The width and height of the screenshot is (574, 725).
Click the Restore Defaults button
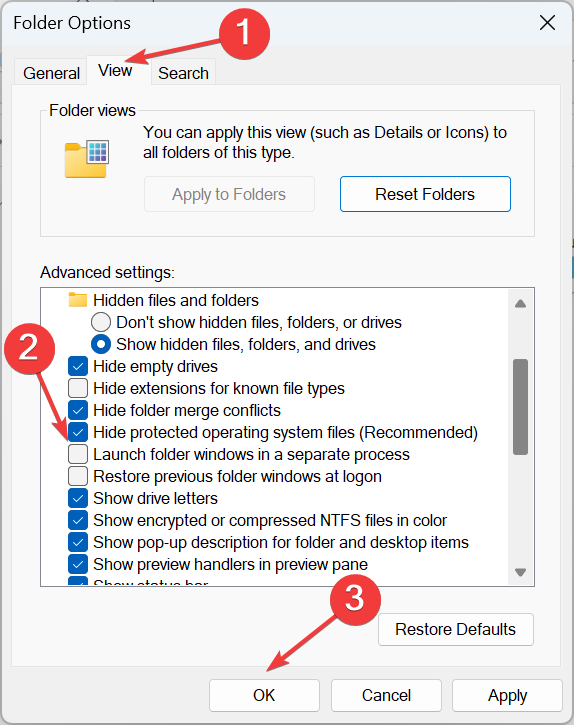(456, 629)
